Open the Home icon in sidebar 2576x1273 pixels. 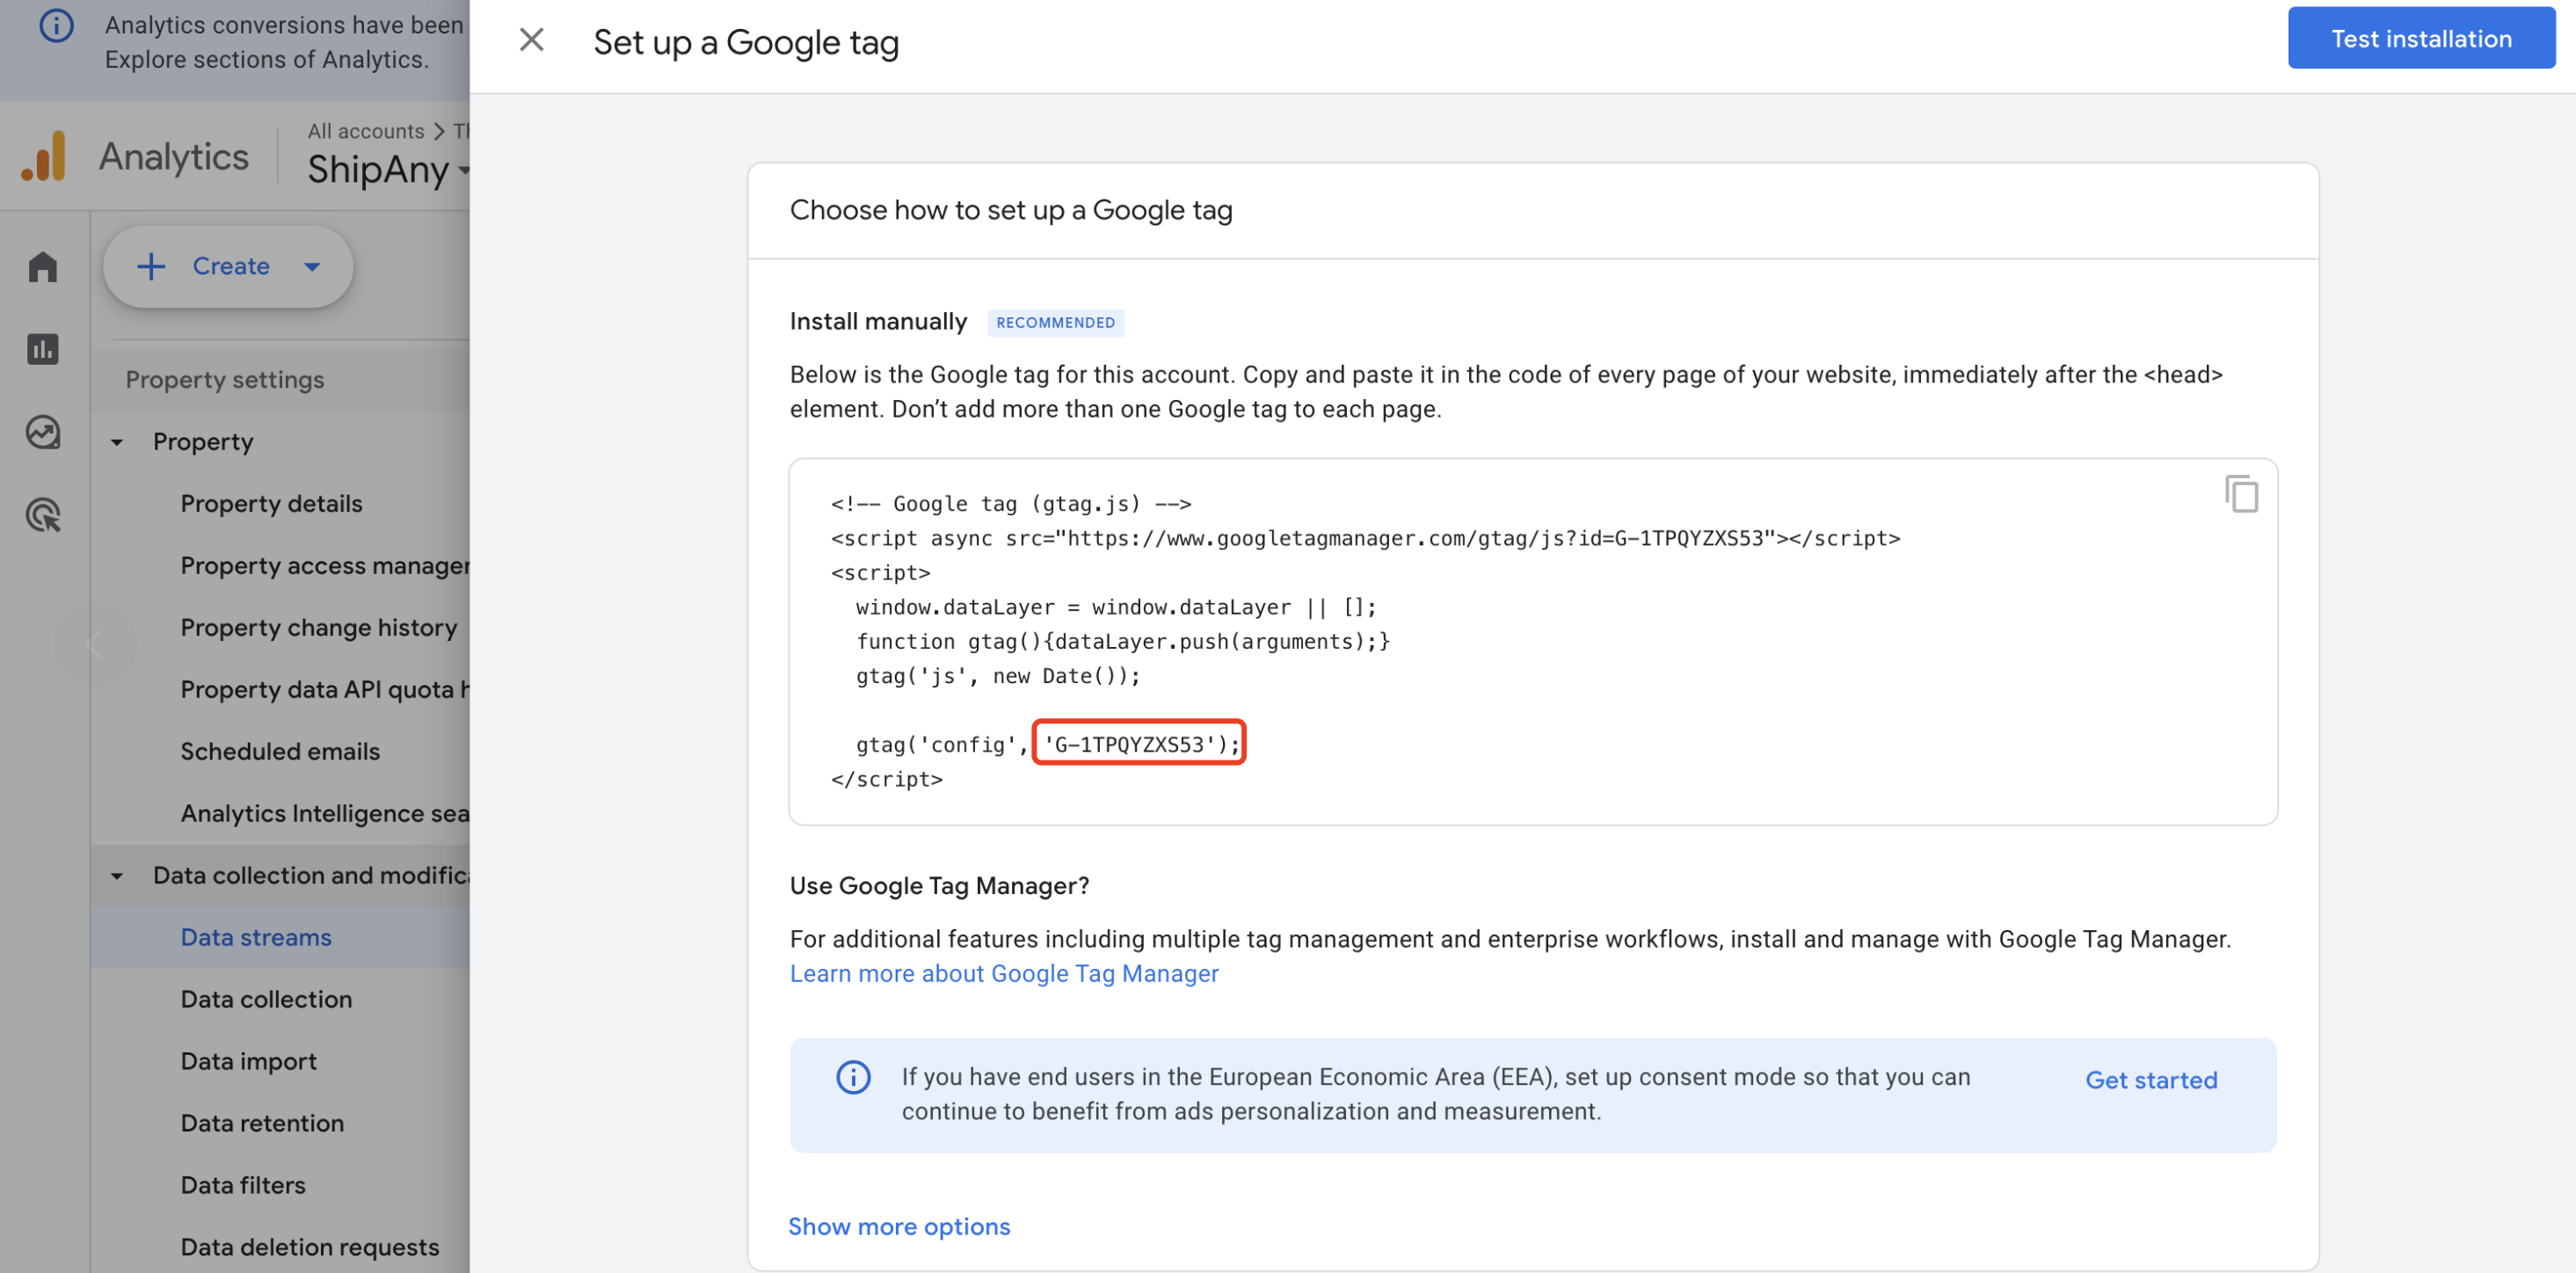pos(43,267)
